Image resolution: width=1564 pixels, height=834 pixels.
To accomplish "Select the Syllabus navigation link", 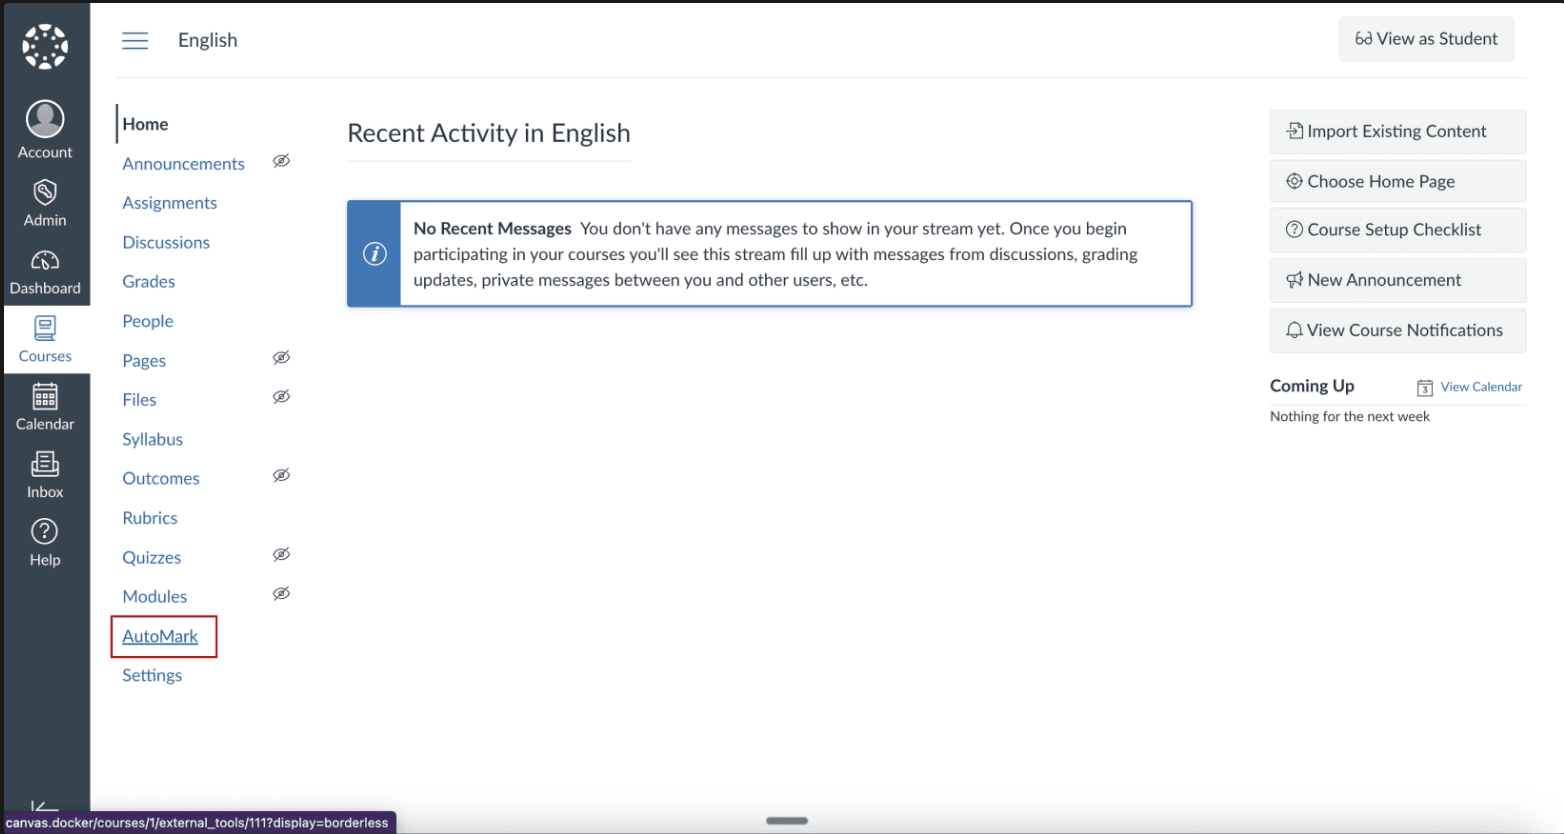I will (152, 438).
